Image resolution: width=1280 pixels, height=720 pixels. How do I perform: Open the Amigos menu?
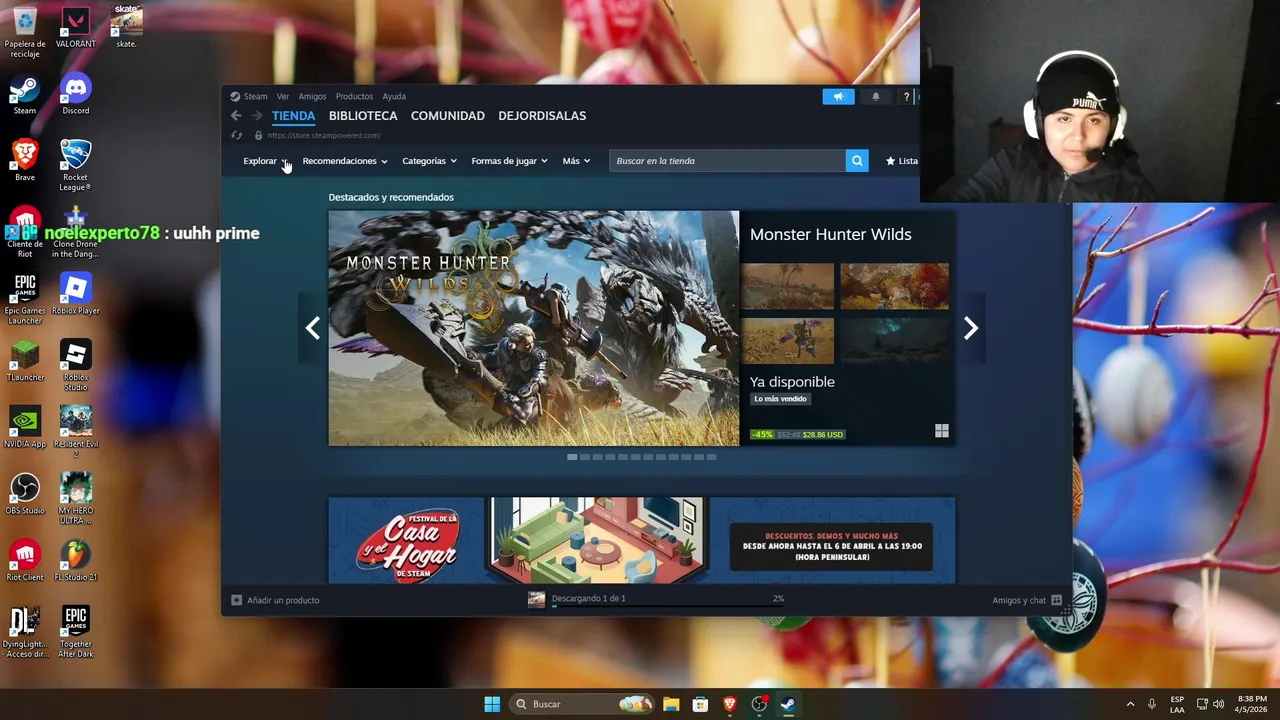312,97
